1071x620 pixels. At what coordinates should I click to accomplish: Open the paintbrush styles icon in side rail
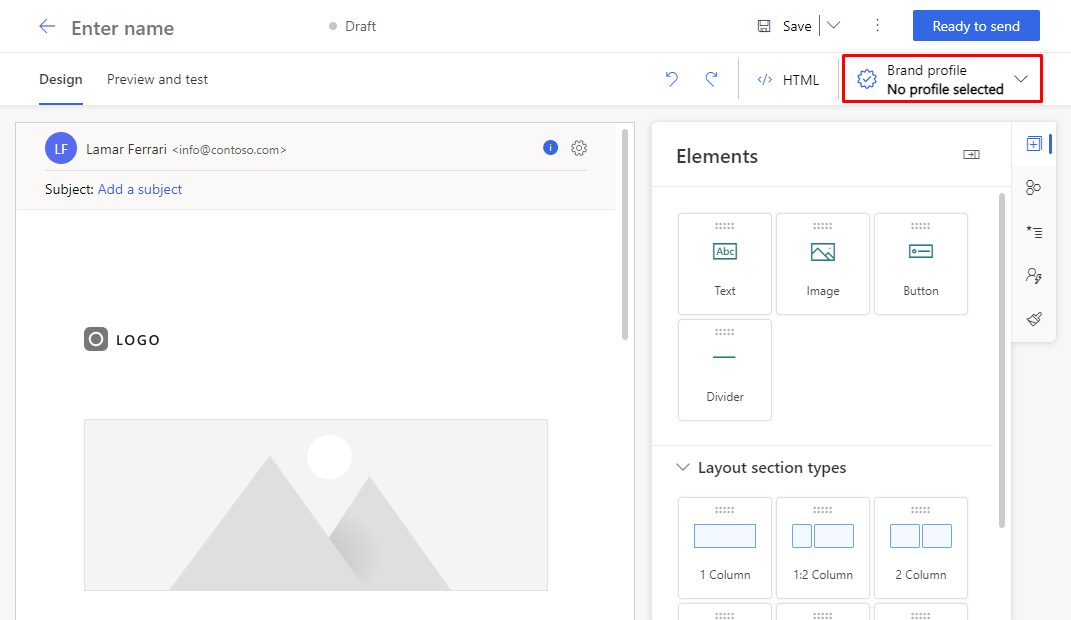click(1033, 319)
